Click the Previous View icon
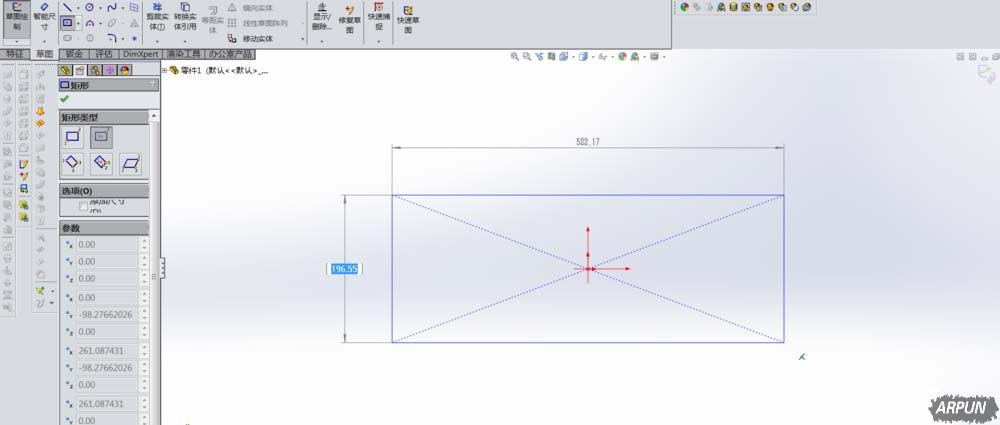Image resolution: width=1000 pixels, height=425 pixels. point(540,57)
